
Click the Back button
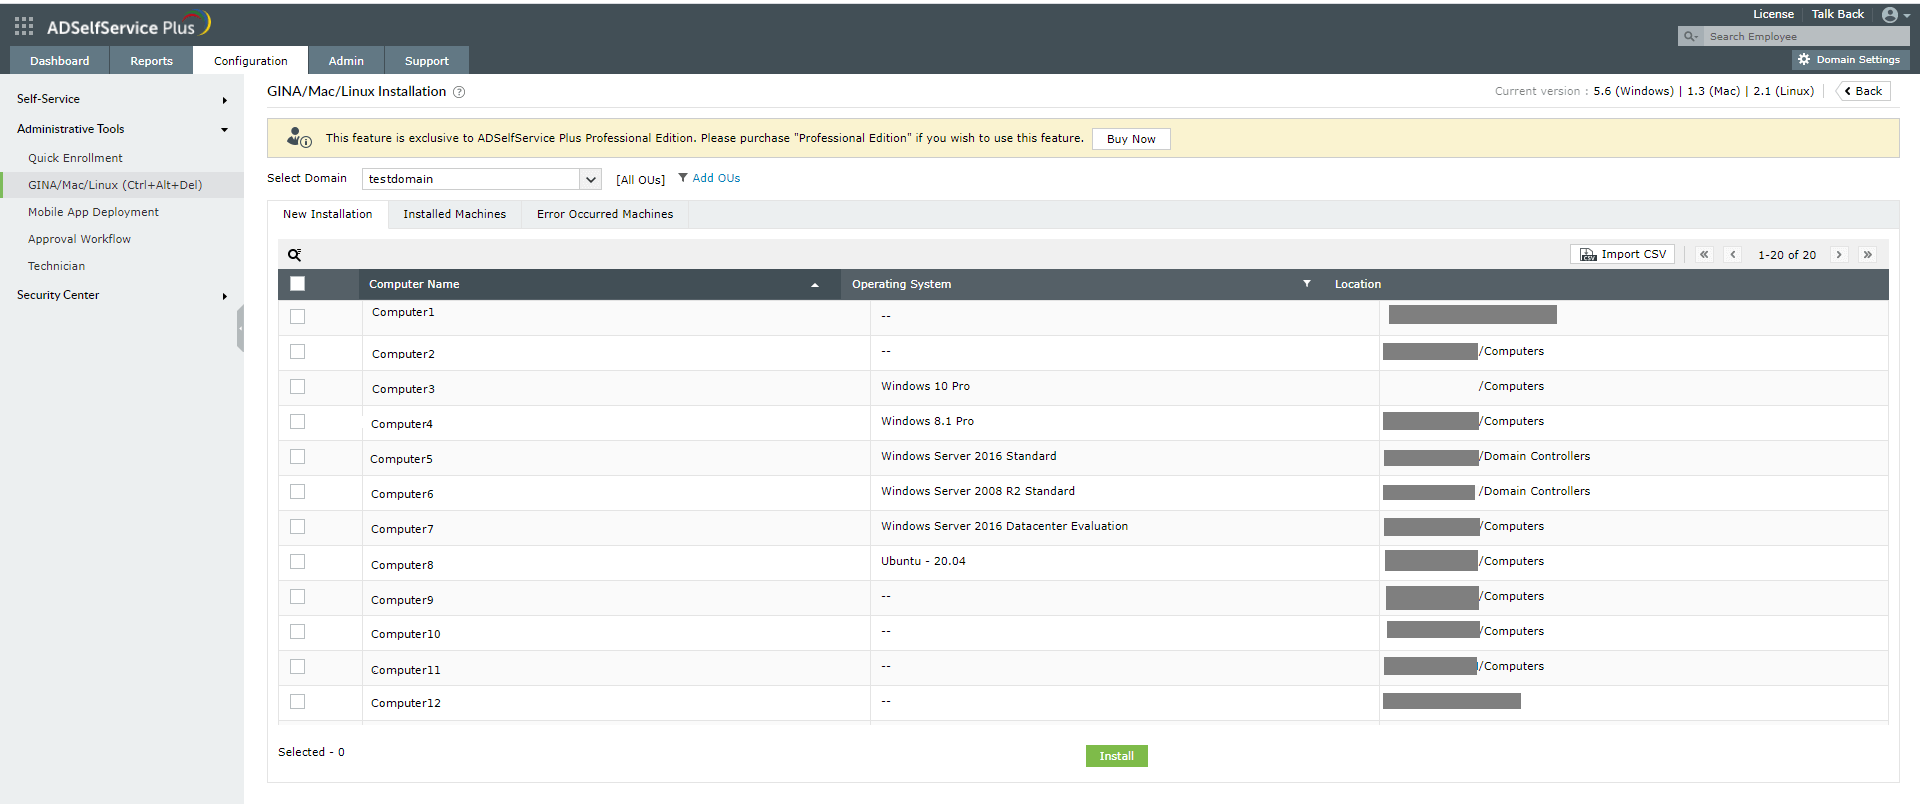point(1863,91)
